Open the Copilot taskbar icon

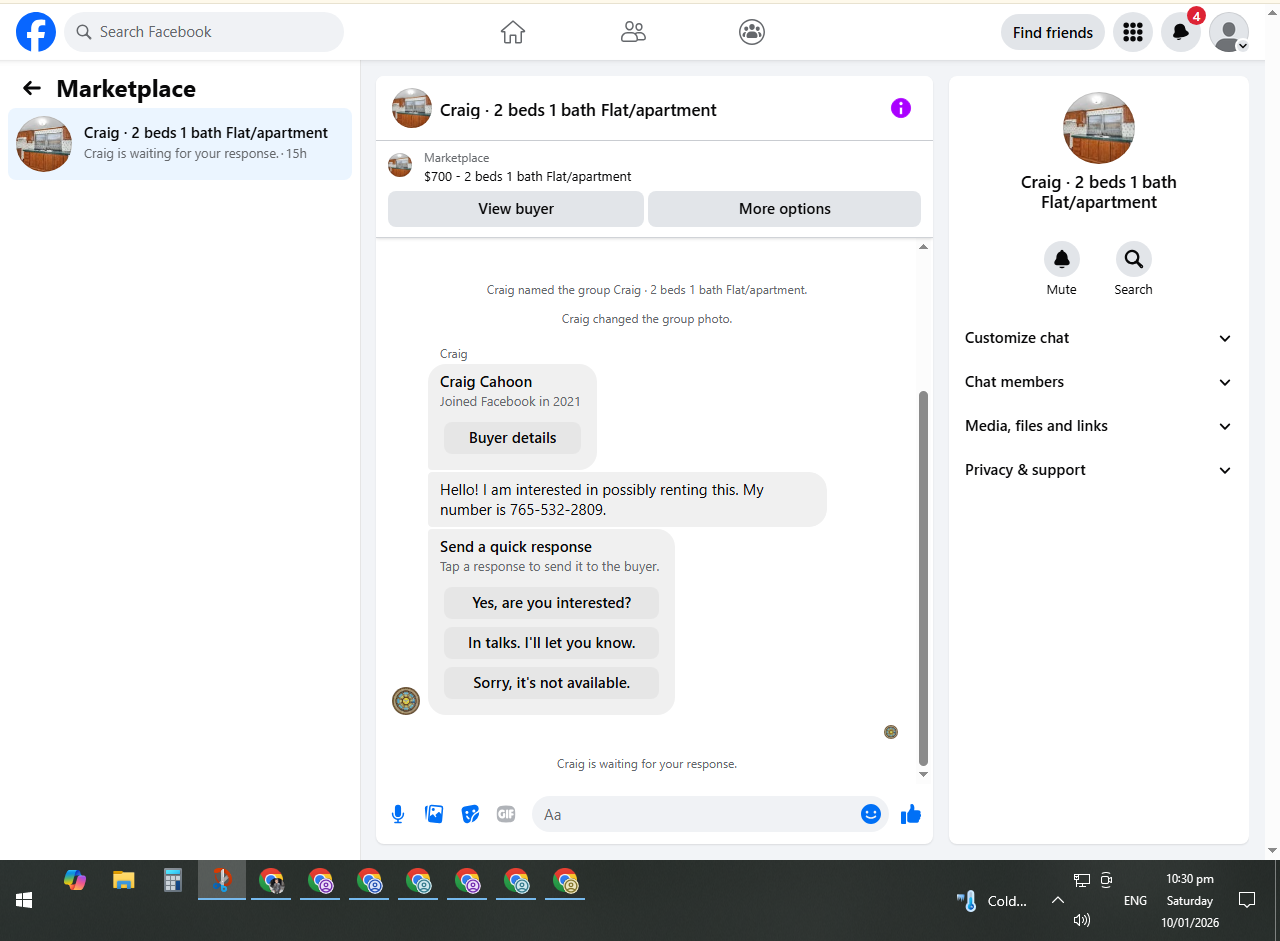pos(75,880)
